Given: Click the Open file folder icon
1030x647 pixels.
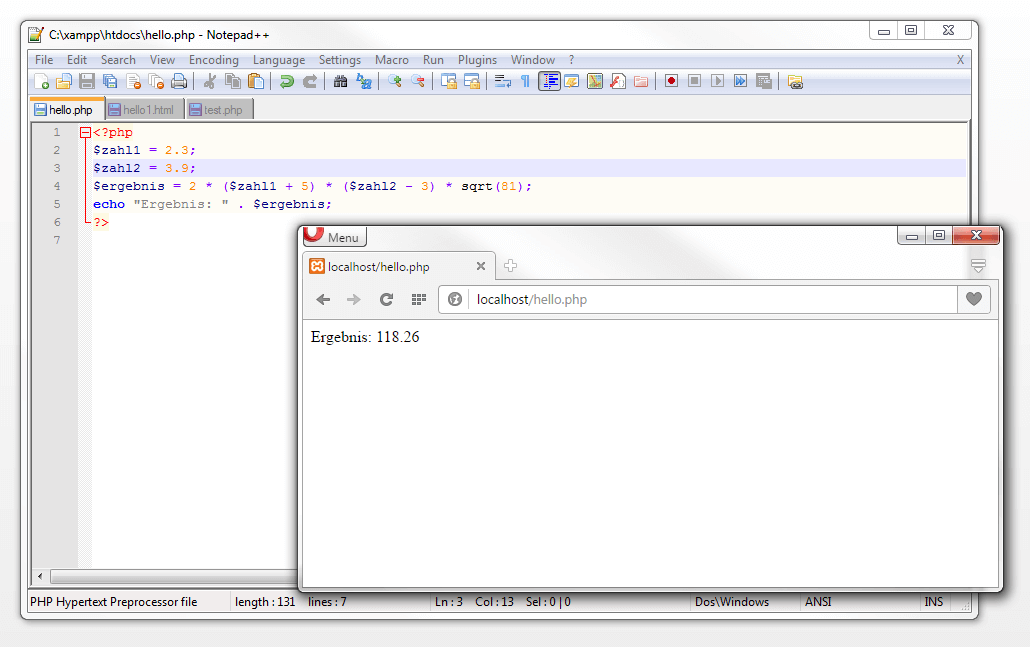Looking at the screenshot, I should click(64, 81).
